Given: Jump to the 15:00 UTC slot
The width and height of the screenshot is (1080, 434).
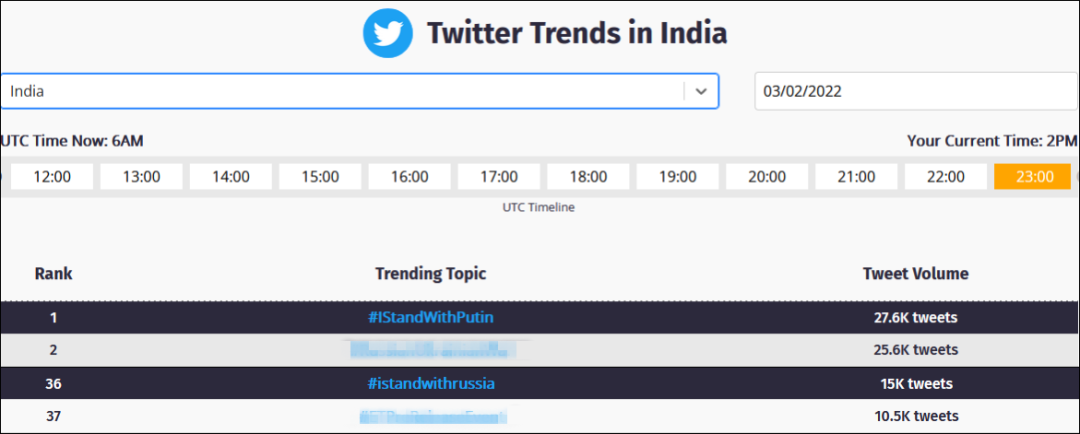Looking at the screenshot, I should coord(320,176).
